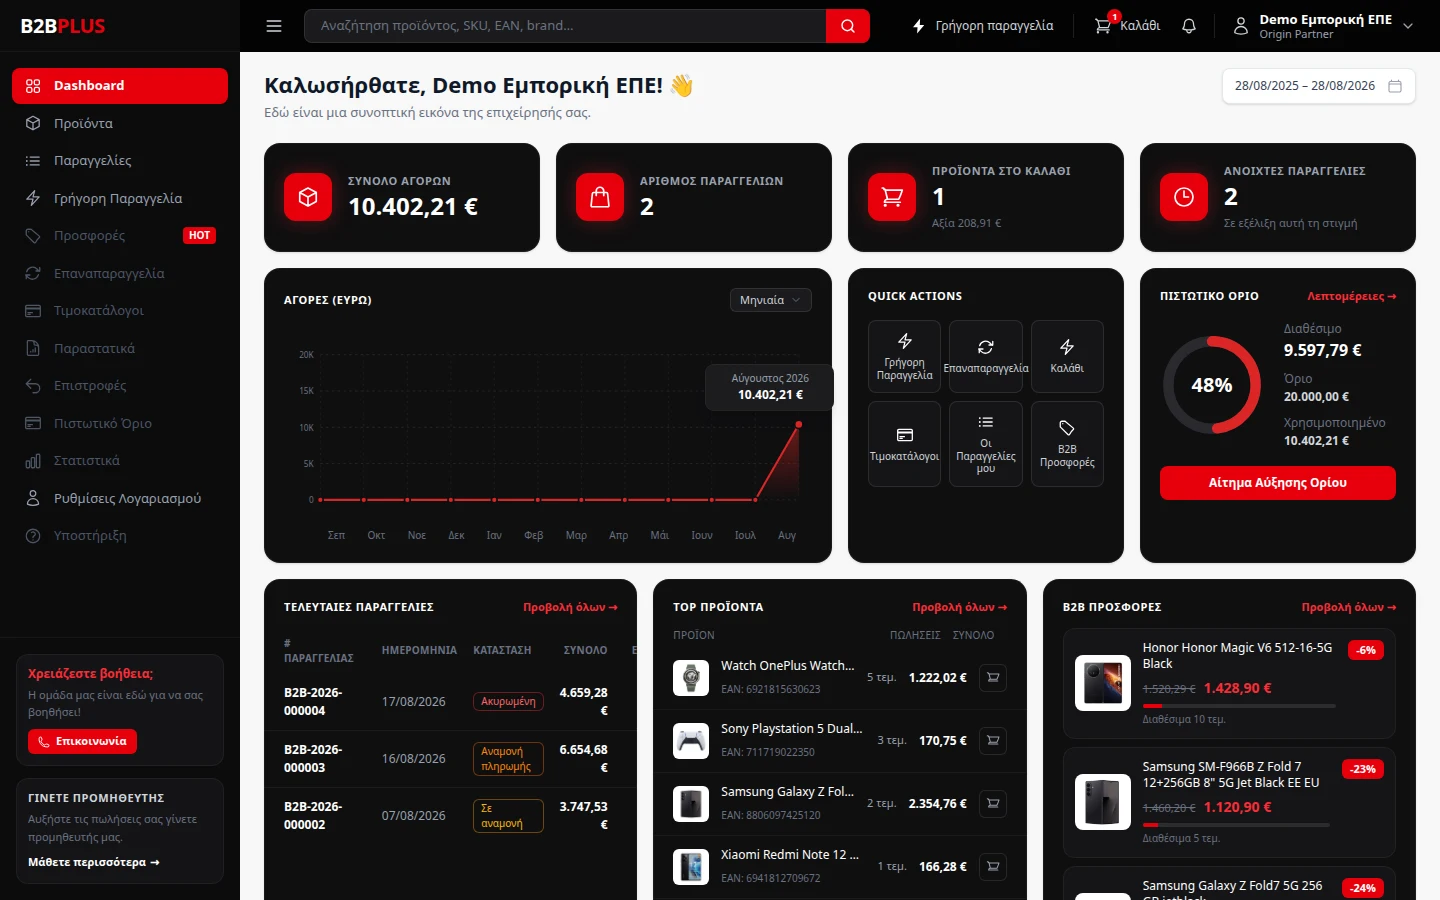Go to Γρήγορη Παραγγελία in sidebar

pyautogui.click(x=120, y=198)
